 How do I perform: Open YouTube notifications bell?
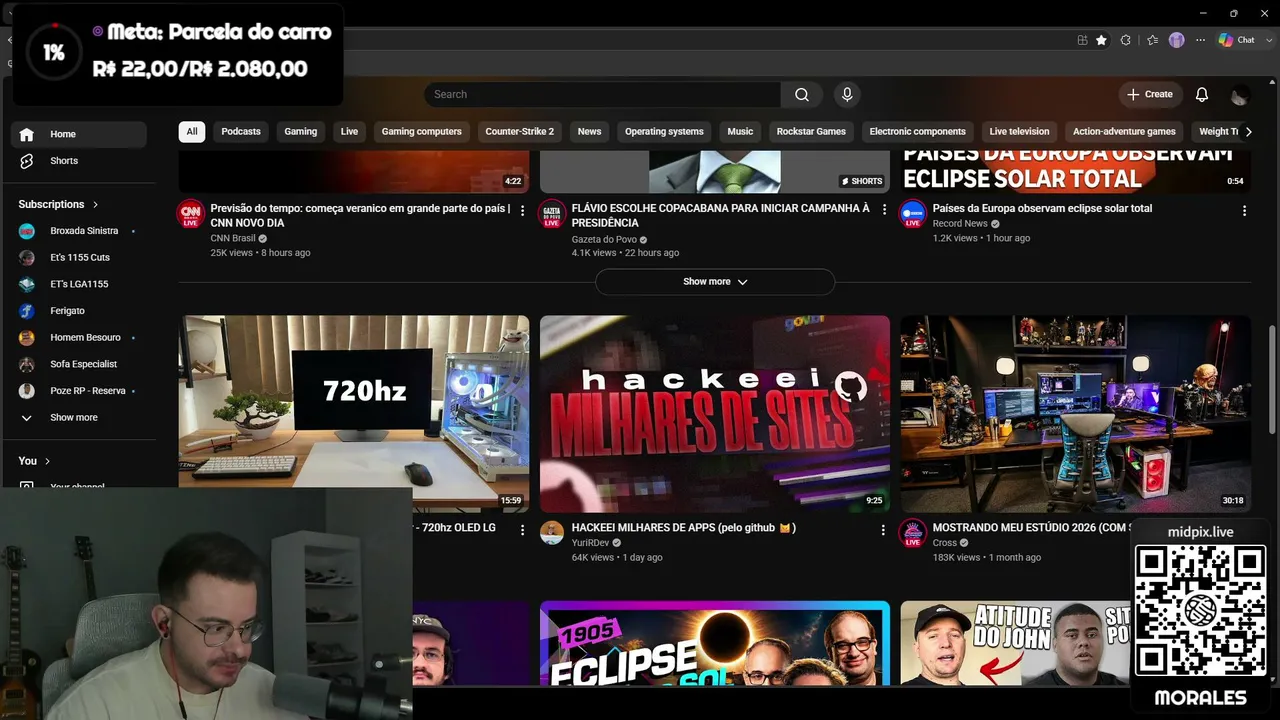(x=1202, y=94)
